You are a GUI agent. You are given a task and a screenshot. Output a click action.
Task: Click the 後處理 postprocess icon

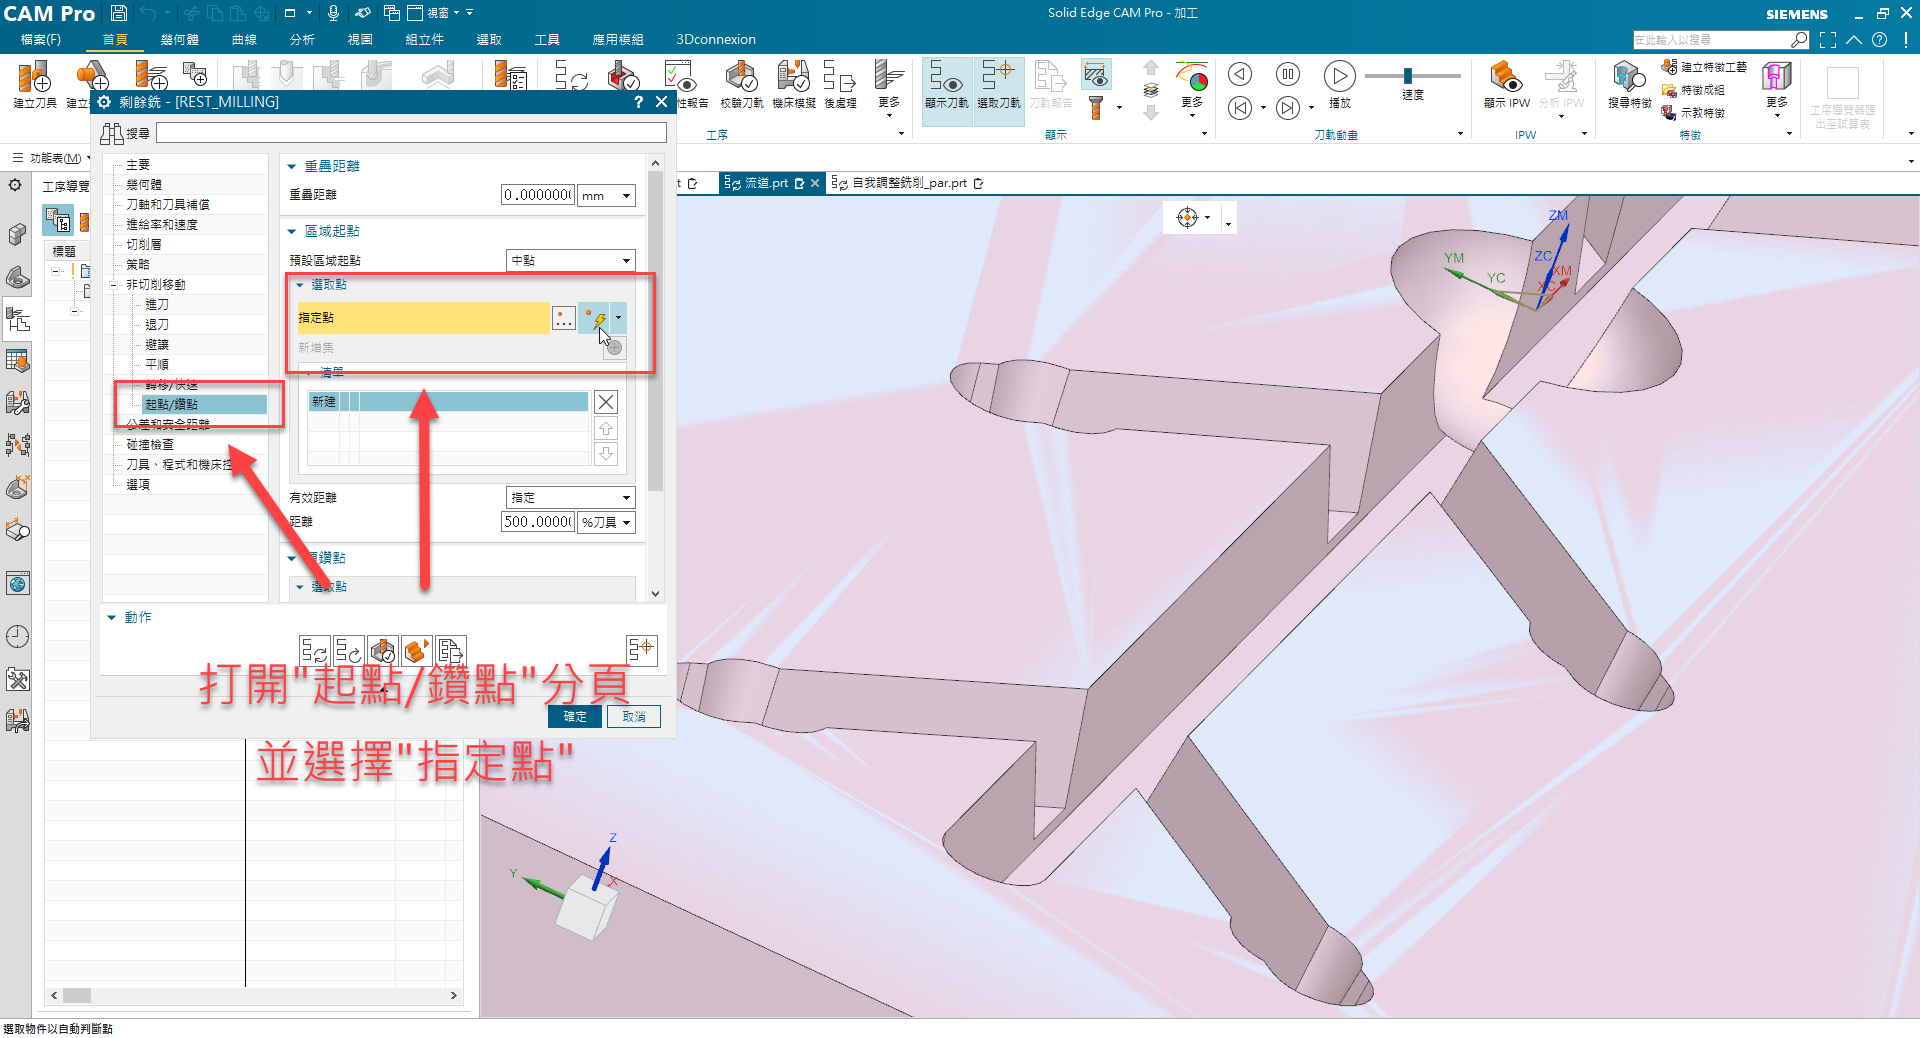(840, 85)
